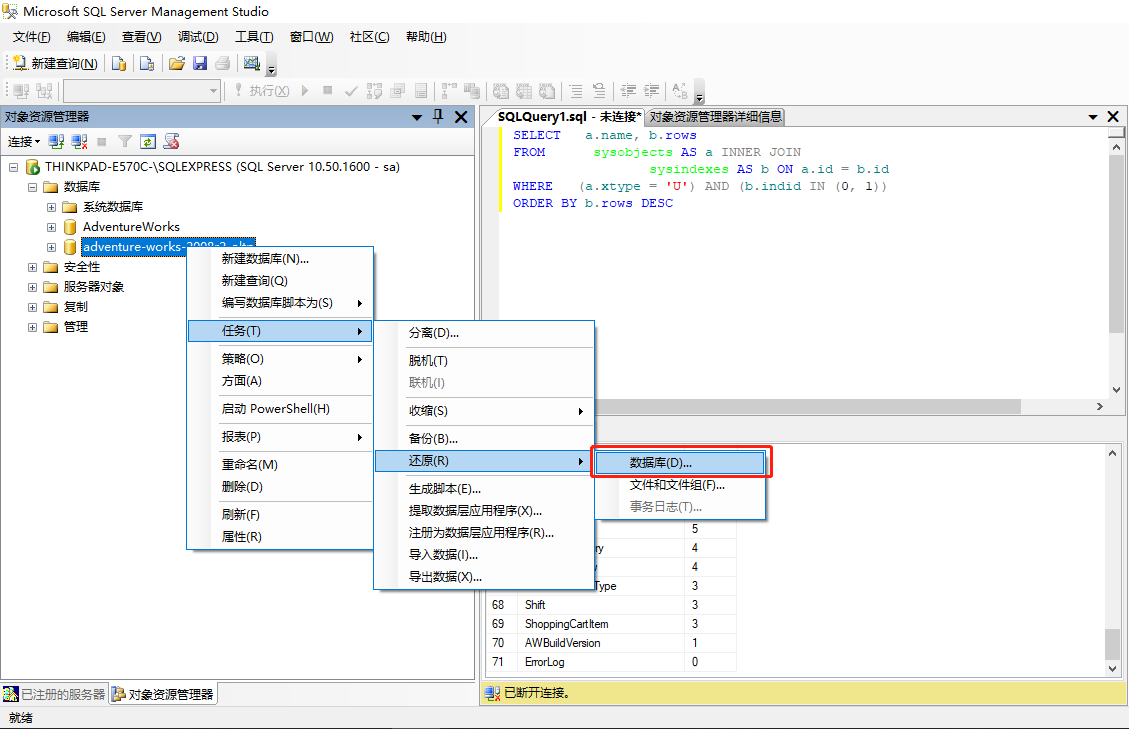Open Activity Monitor from the toolbar icon

[x=251, y=63]
